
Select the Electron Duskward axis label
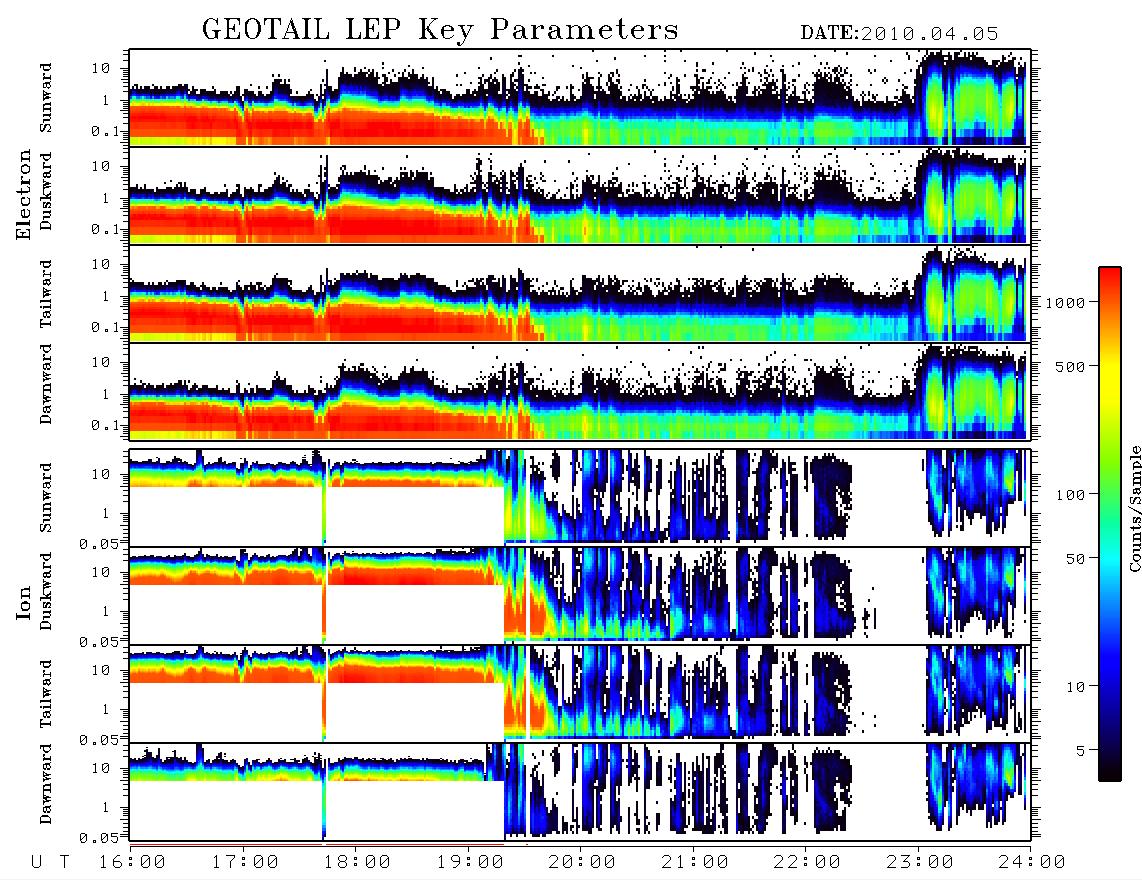click(46, 192)
